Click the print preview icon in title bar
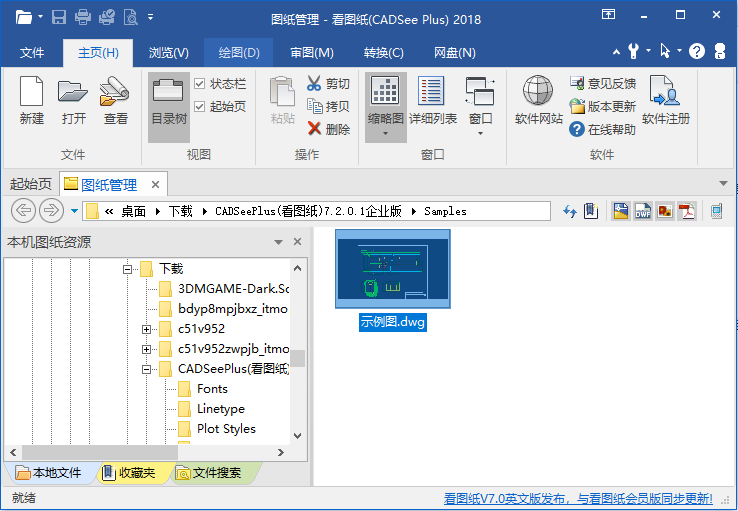The image size is (738, 511). coord(131,18)
